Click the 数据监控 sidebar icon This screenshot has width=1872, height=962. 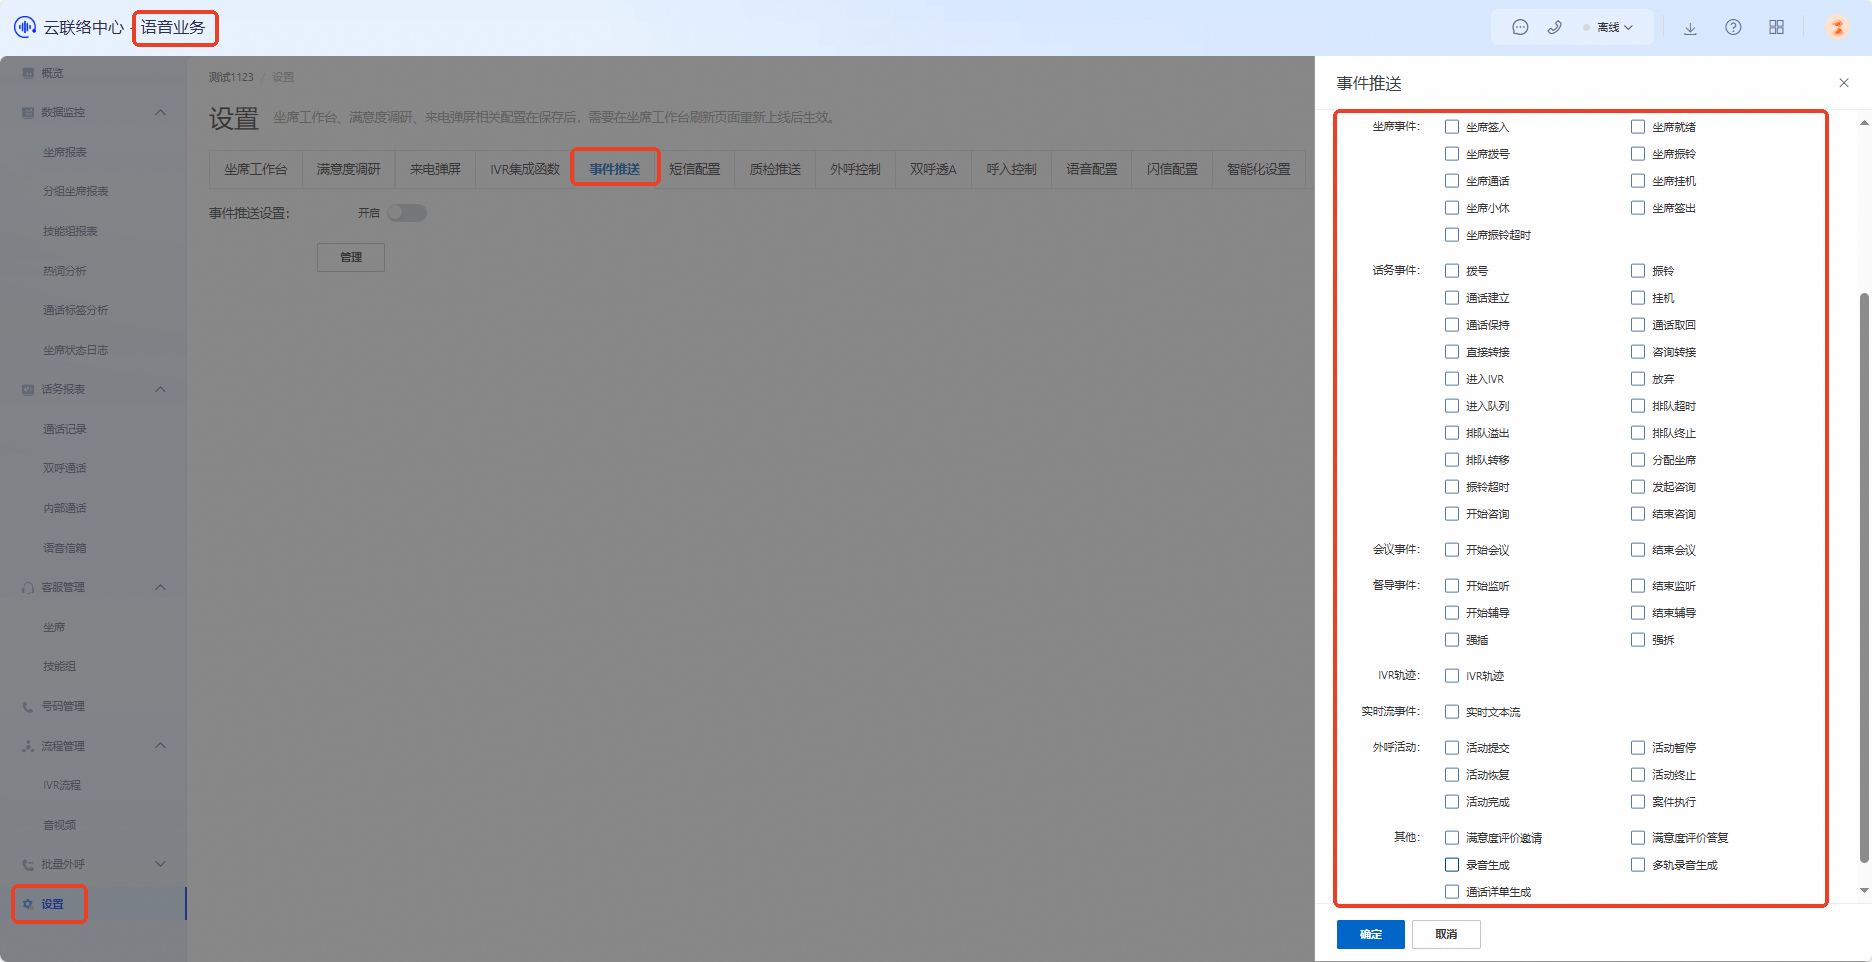coord(28,112)
